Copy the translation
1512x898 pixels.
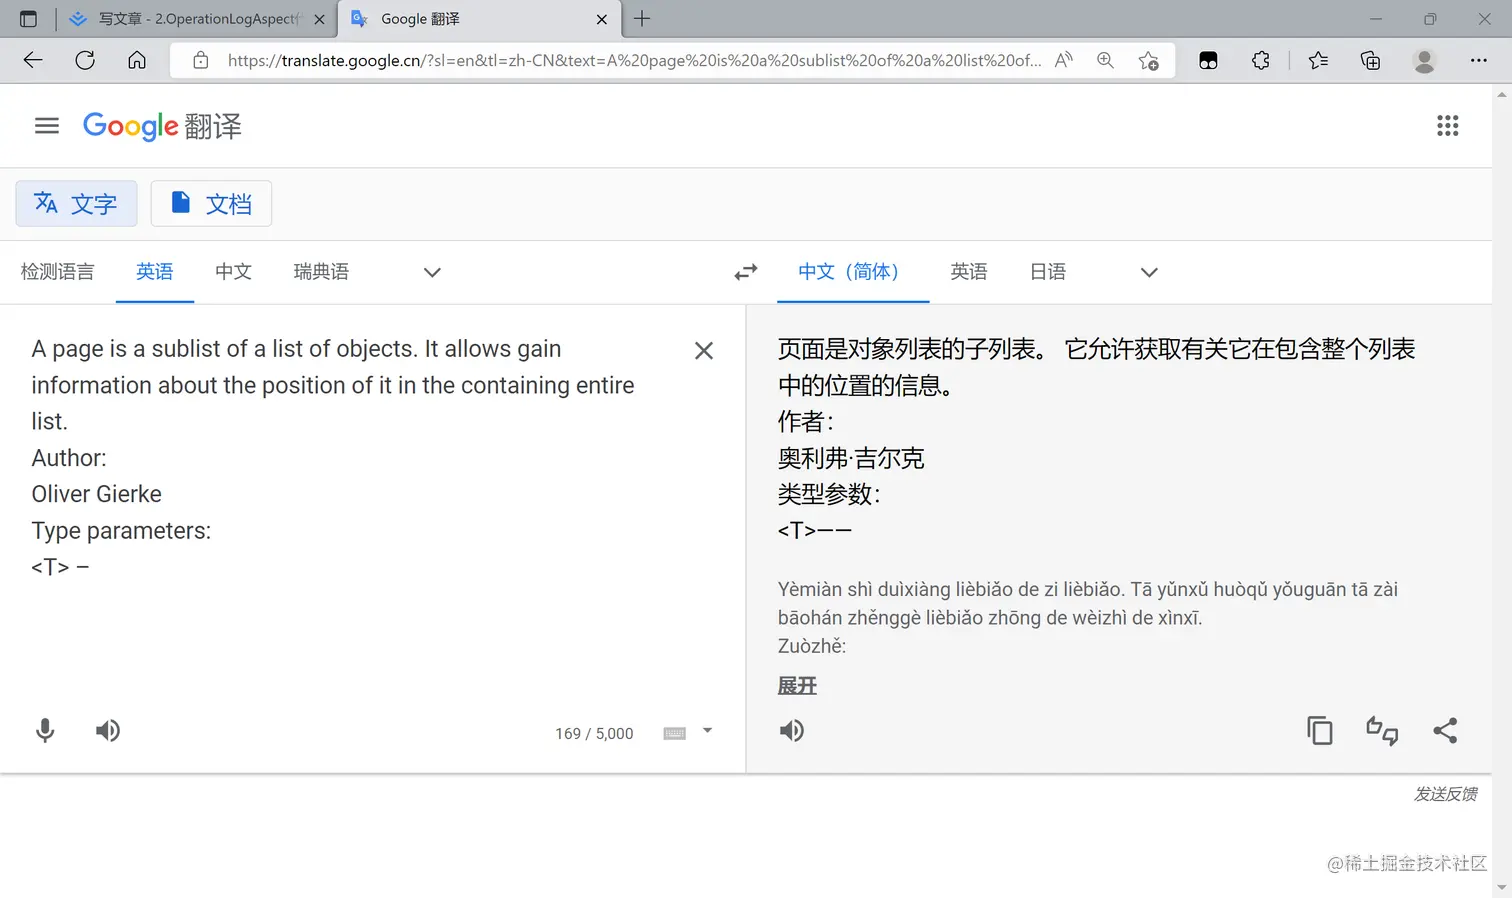[1320, 731]
